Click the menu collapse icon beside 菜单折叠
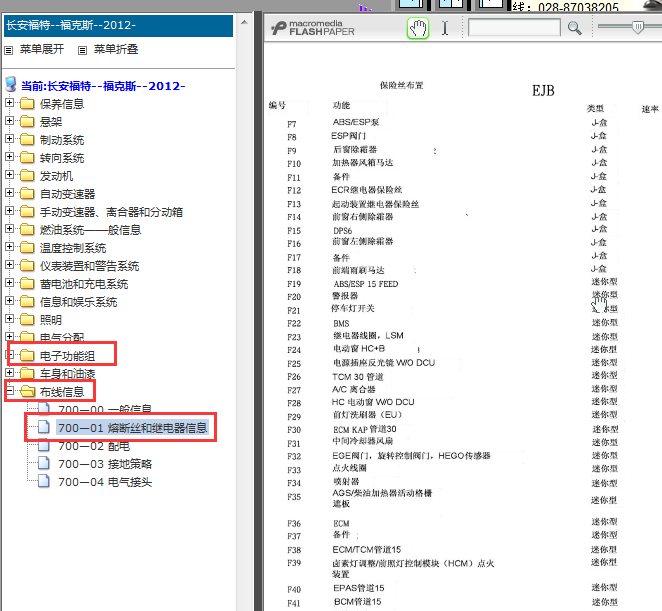662x611 pixels. click(82, 50)
